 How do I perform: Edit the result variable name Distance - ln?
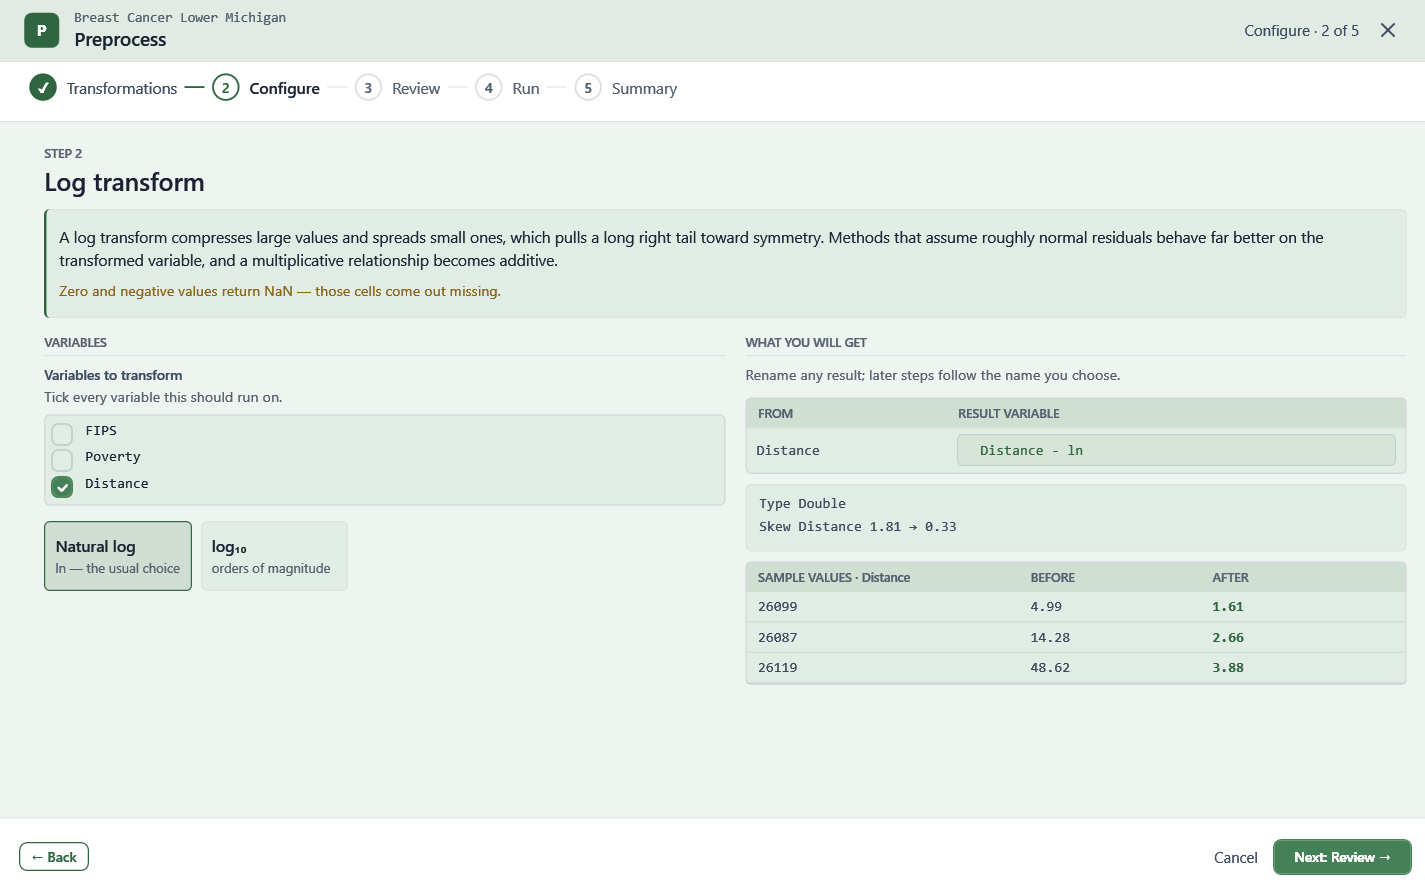(1176, 450)
